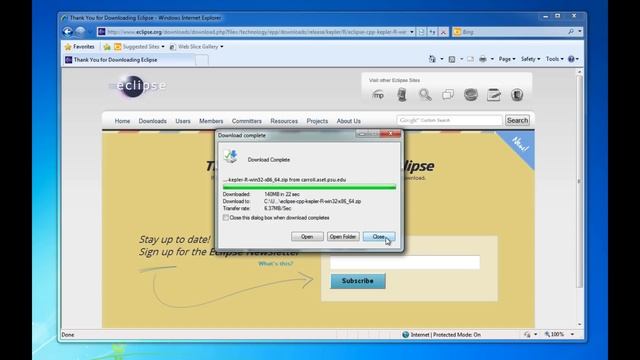Toggle 'Close this dialog box when download completes'
The width and height of the screenshot is (640, 360).
pos(226,218)
